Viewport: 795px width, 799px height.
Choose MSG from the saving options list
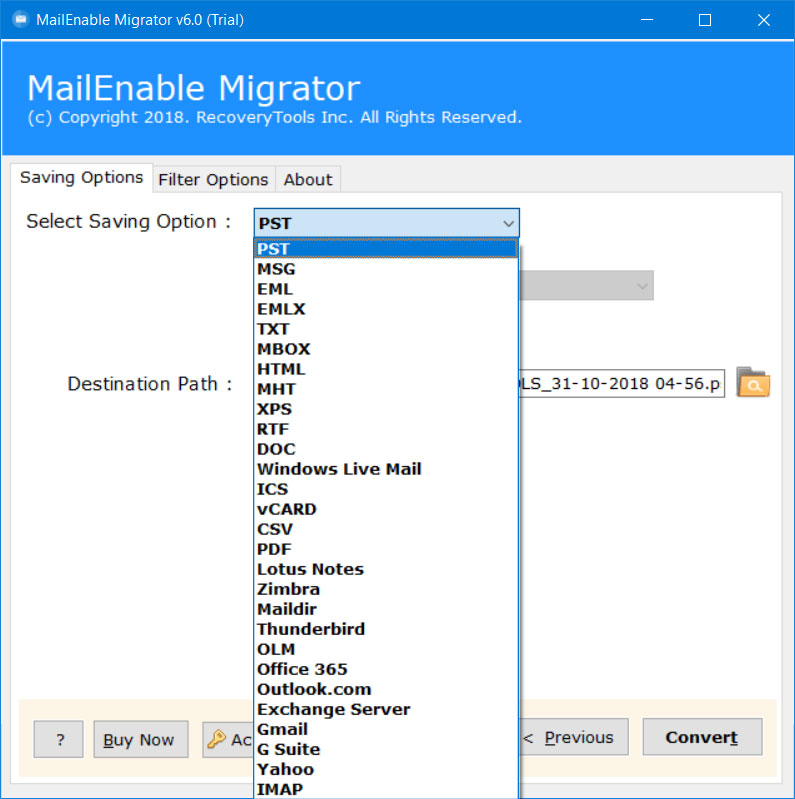point(386,269)
